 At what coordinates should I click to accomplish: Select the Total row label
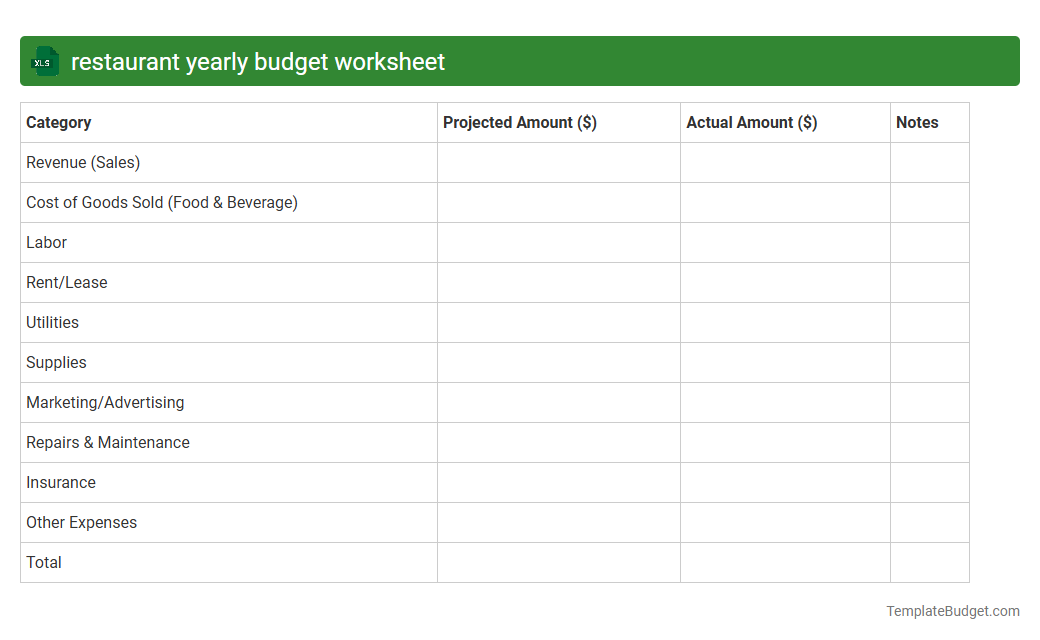pyautogui.click(x=44, y=562)
